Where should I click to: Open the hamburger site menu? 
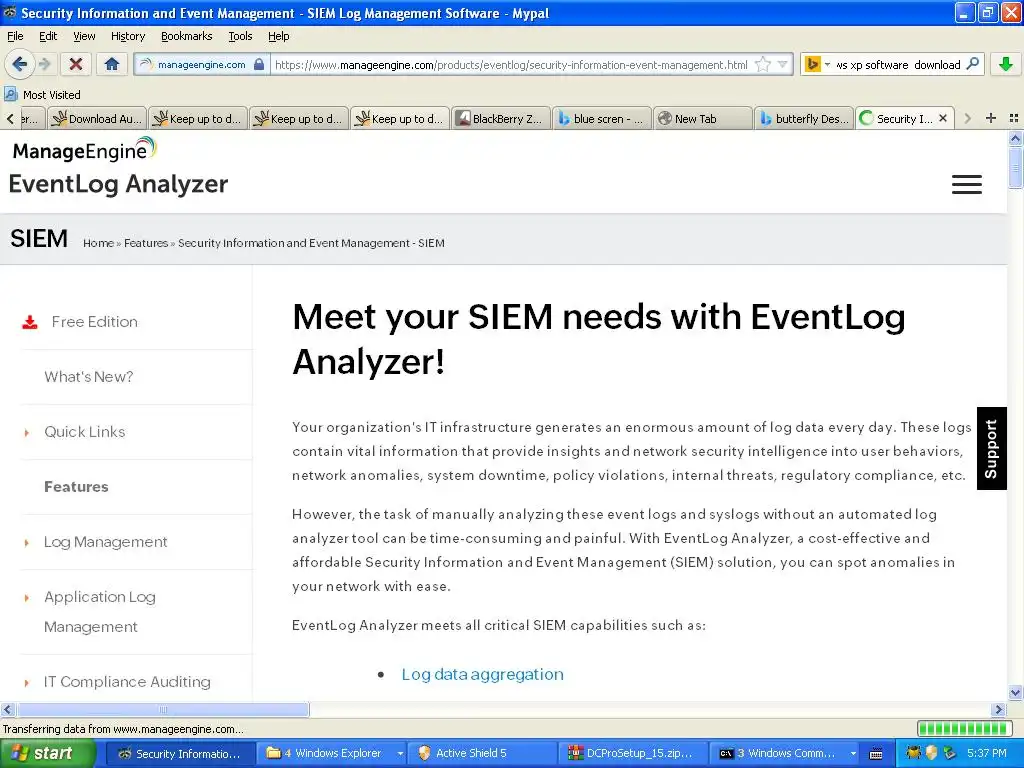pos(967,185)
